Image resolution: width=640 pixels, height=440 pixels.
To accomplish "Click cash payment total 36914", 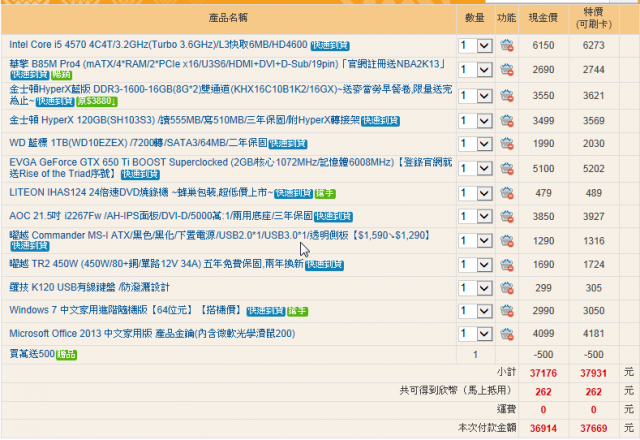I will click(543, 429).
